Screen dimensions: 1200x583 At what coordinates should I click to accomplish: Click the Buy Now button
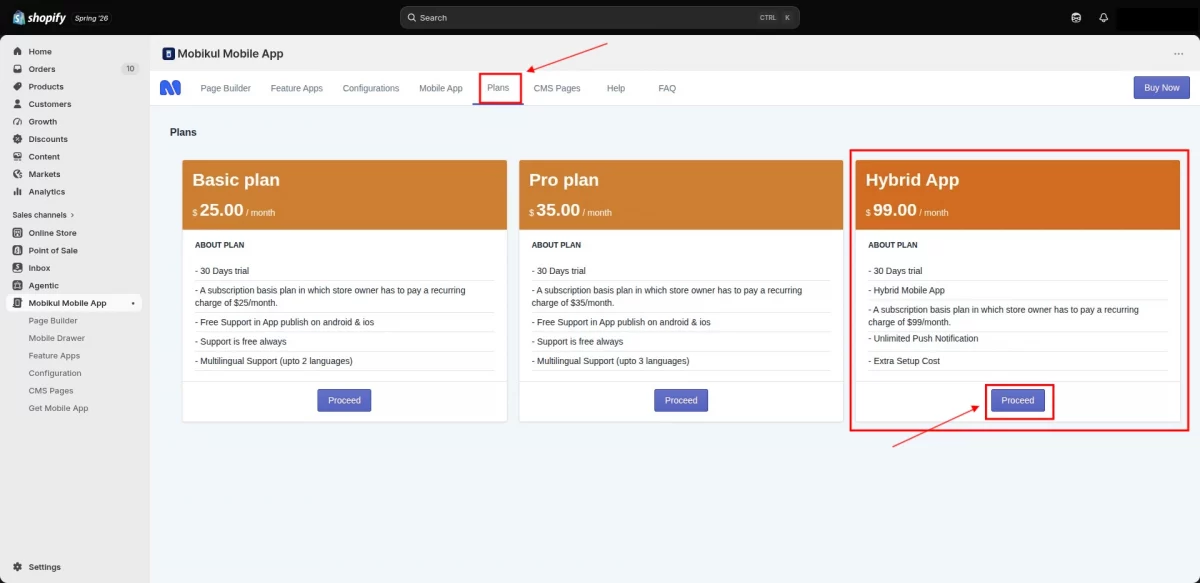point(1161,87)
